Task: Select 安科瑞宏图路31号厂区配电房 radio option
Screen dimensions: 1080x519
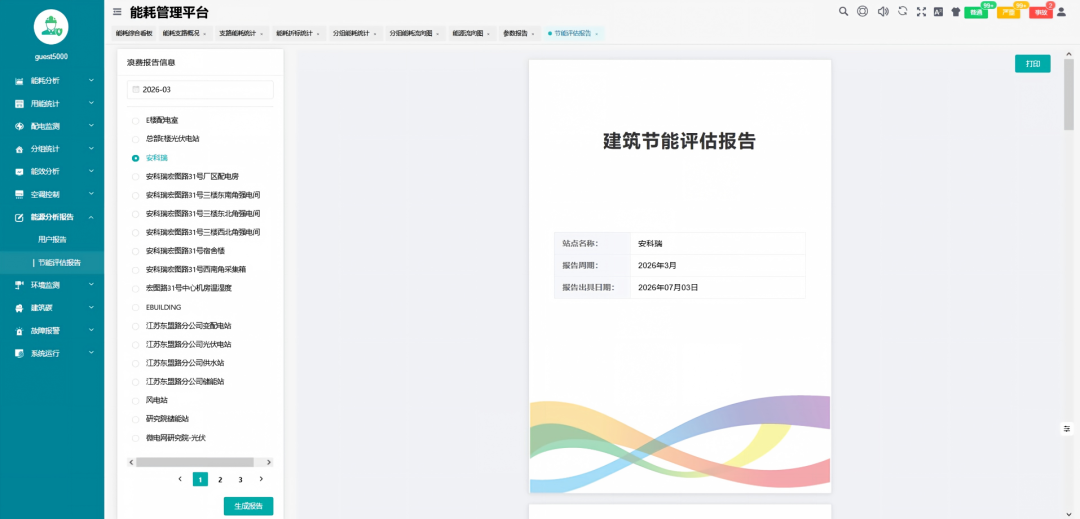Action: coord(136,176)
